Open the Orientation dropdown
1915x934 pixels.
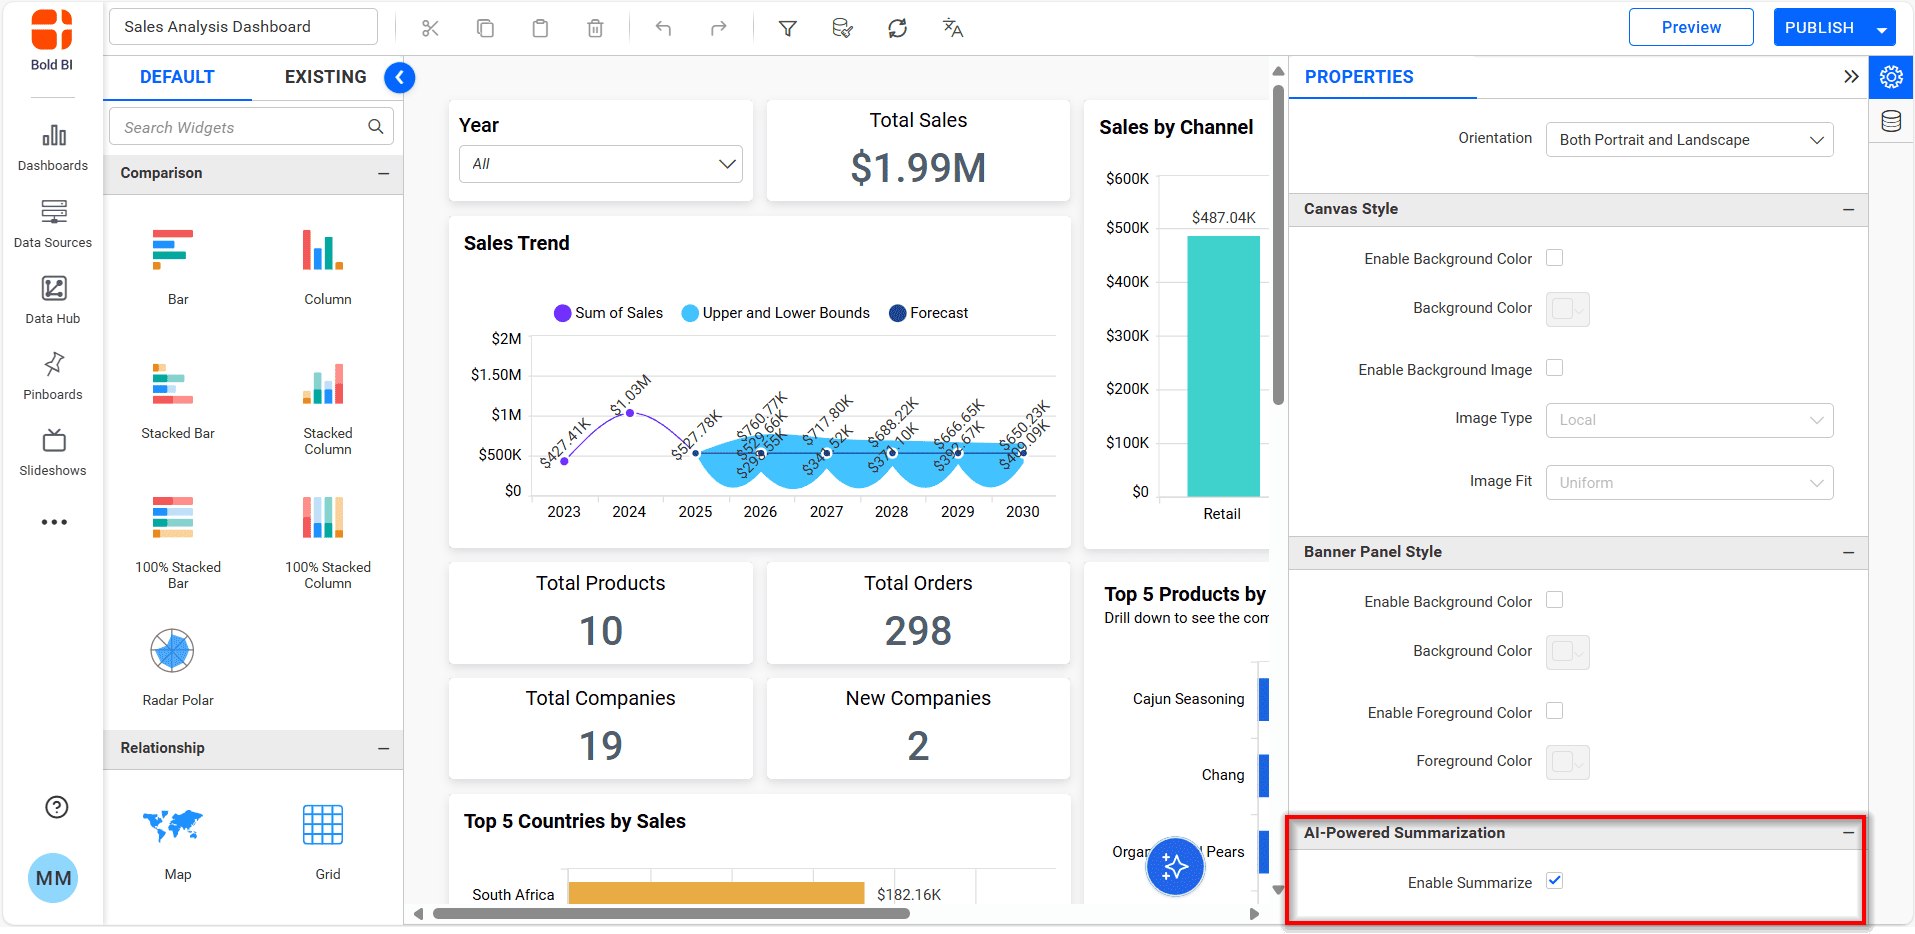pos(1688,140)
